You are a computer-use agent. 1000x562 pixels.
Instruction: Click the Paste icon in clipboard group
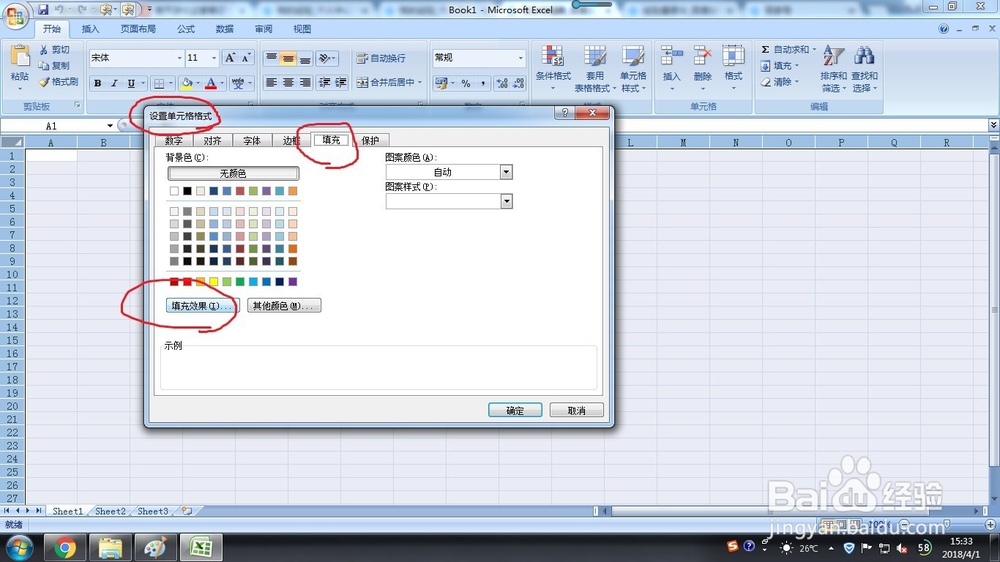click(20, 56)
